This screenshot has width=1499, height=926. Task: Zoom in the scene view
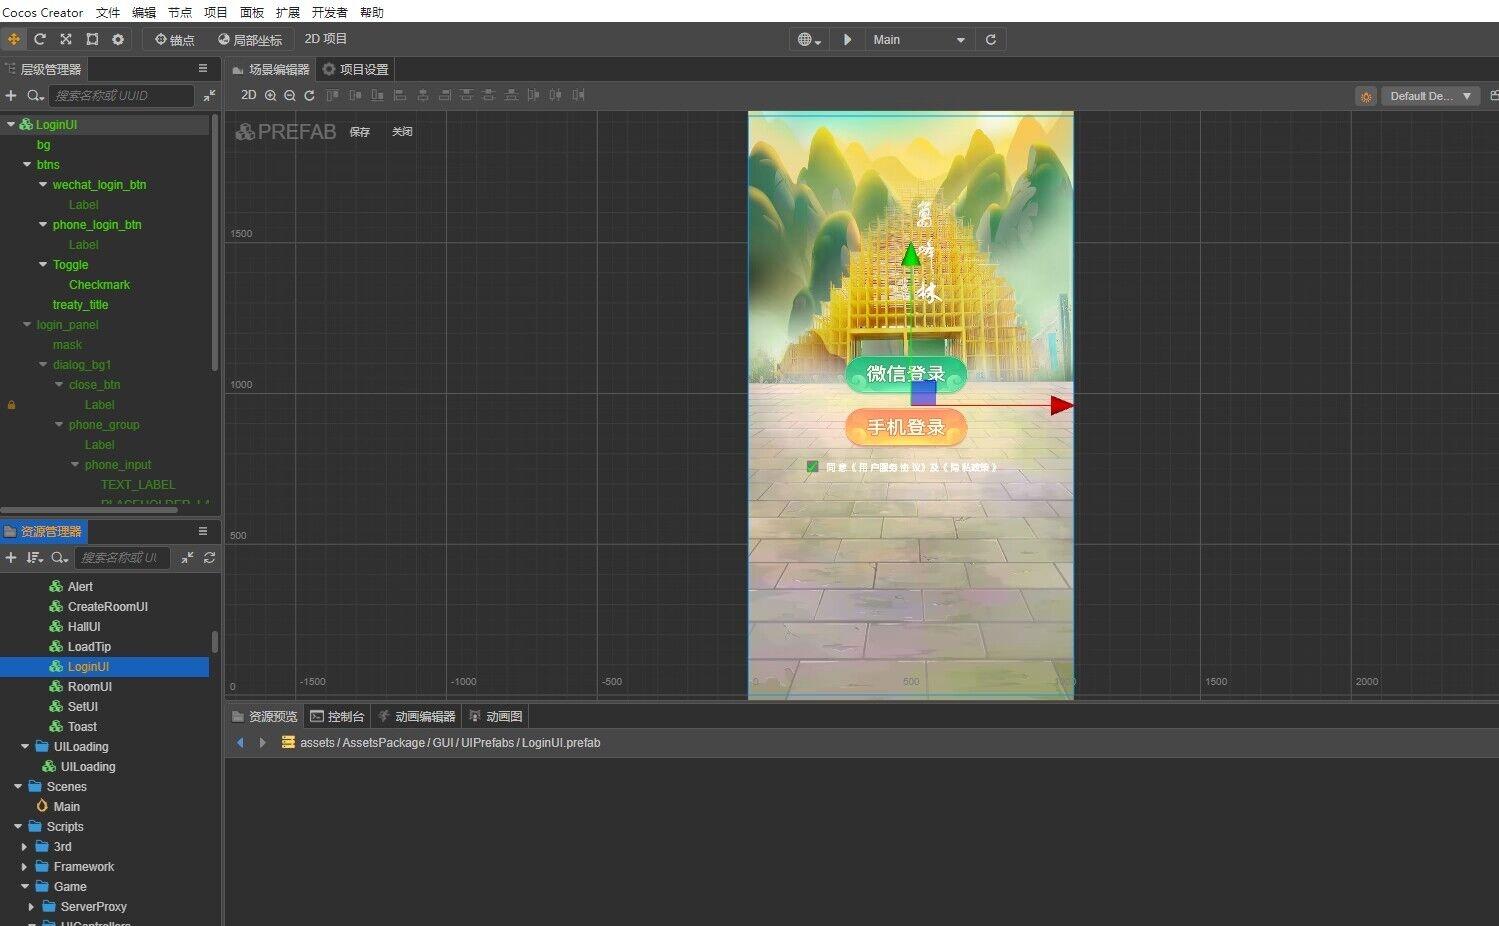click(x=270, y=95)
